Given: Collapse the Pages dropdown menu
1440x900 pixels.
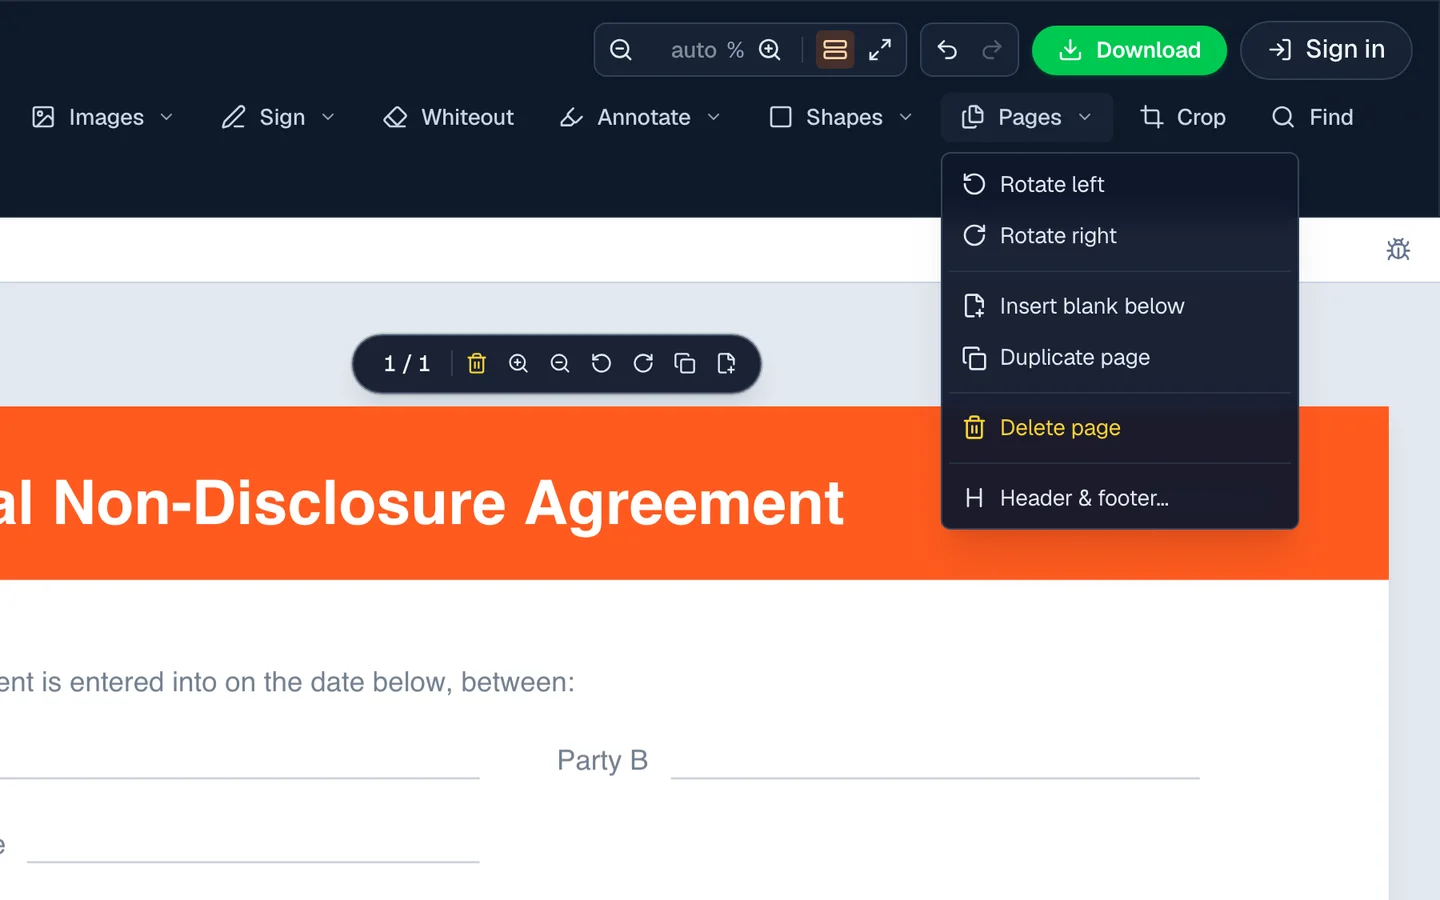Looking at the screenshot, I should click(x=1027, y=117).
